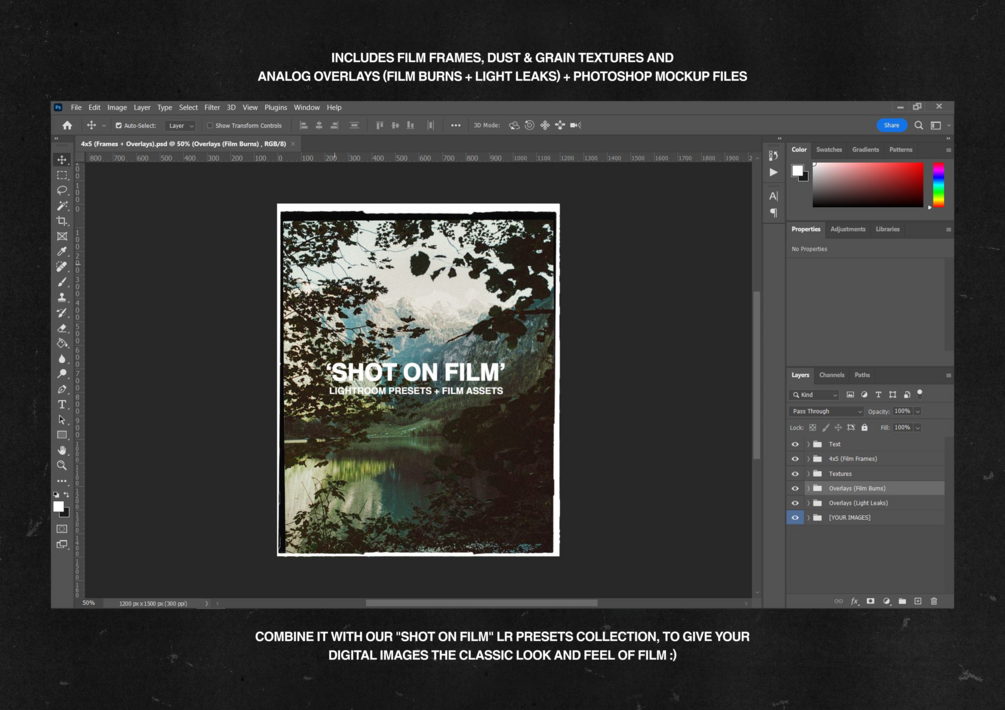1005x710 pixels.
Task: Open the Kind filter dropdown
Action: (814, 395)
